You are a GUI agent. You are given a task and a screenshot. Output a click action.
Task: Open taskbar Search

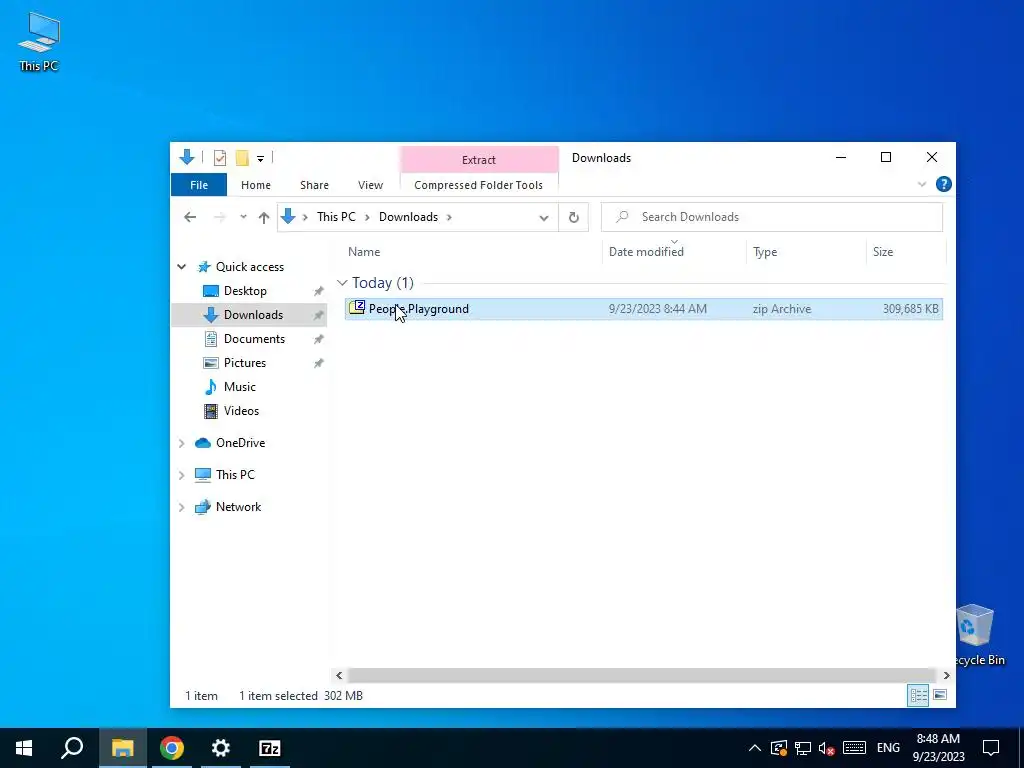[x=72, y=748]
